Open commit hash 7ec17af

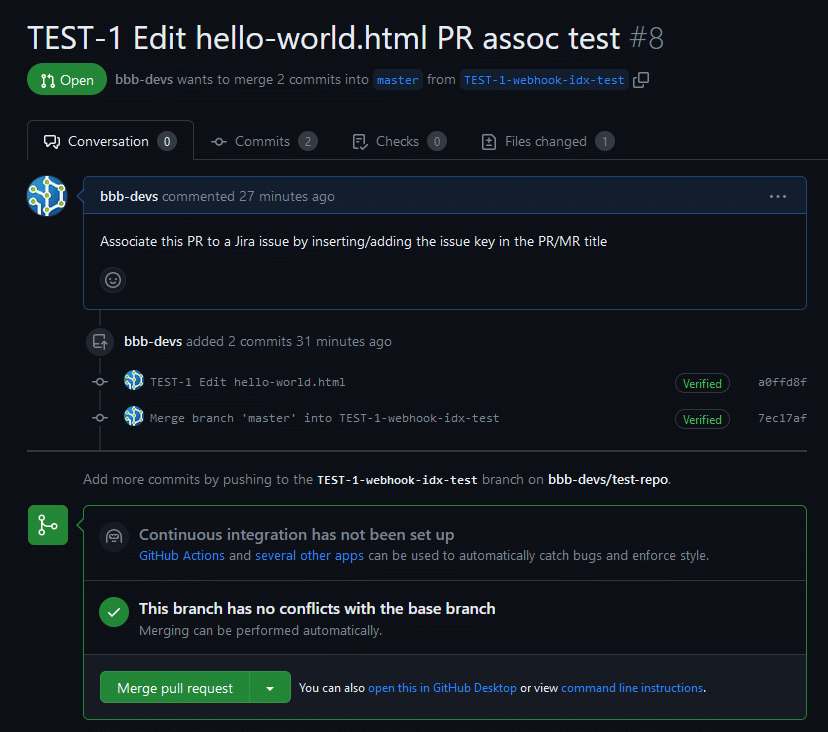tap(782, 418)
